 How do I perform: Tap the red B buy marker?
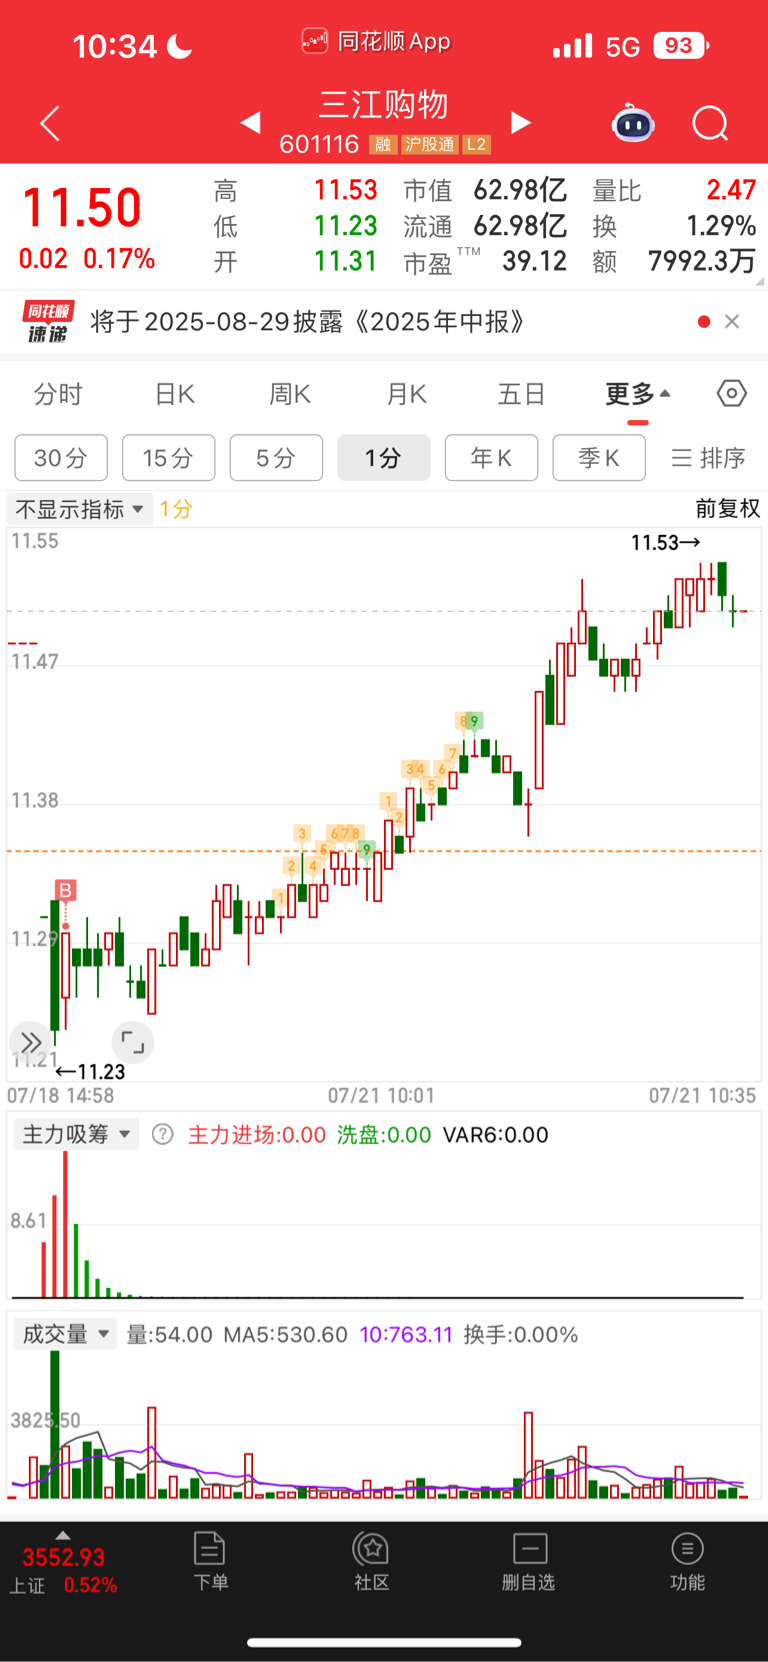65,890
